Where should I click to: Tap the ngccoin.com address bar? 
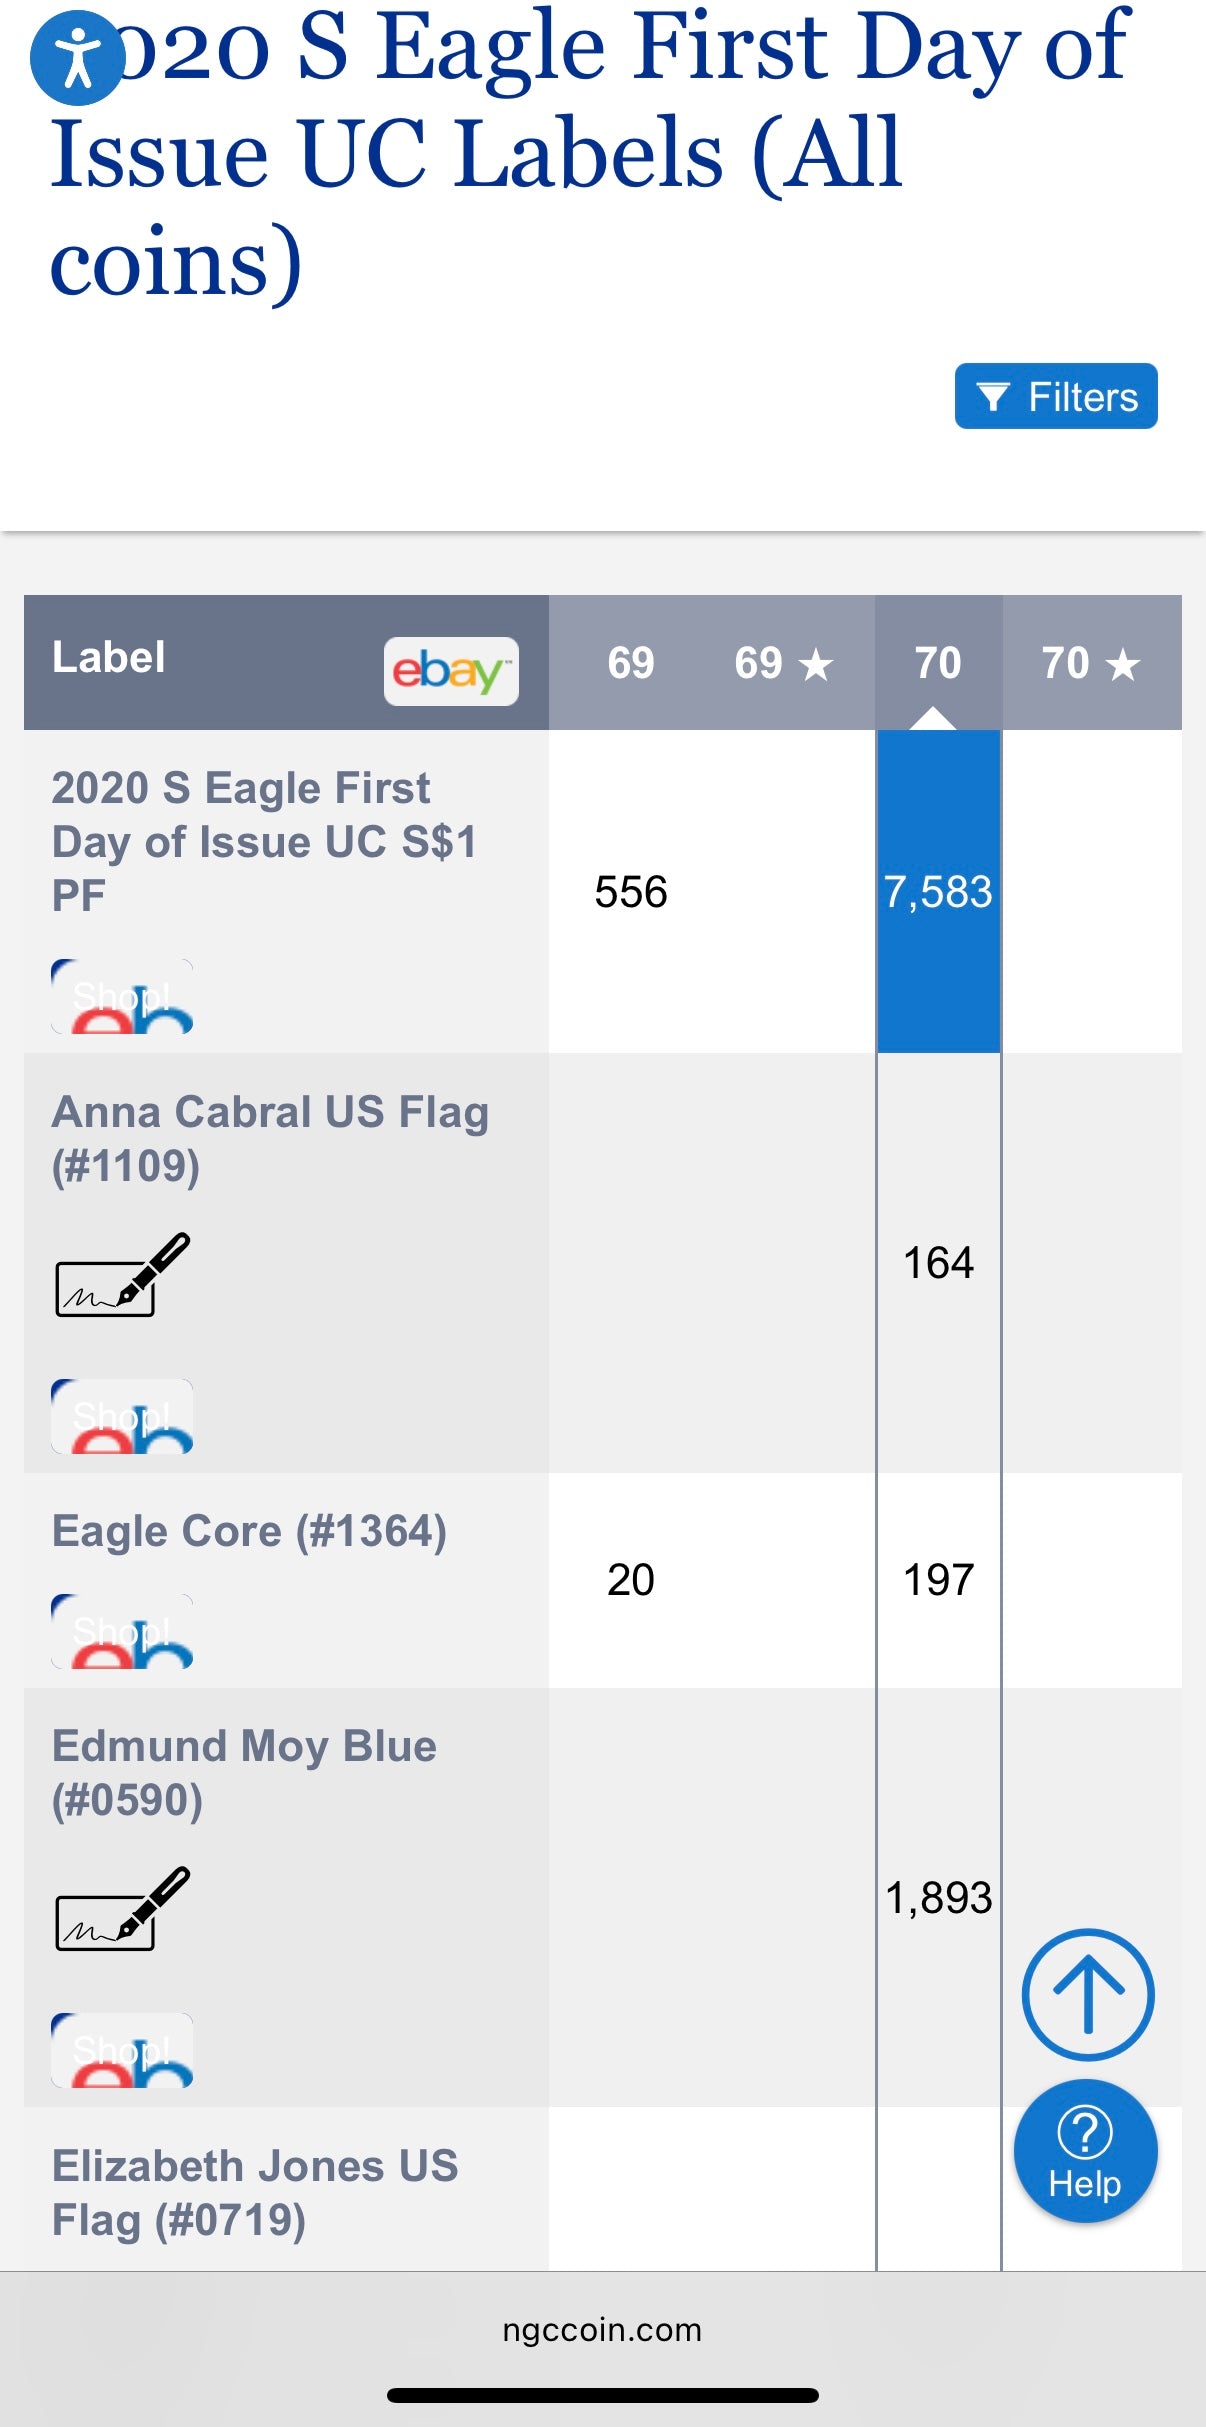click(602, 2330)
